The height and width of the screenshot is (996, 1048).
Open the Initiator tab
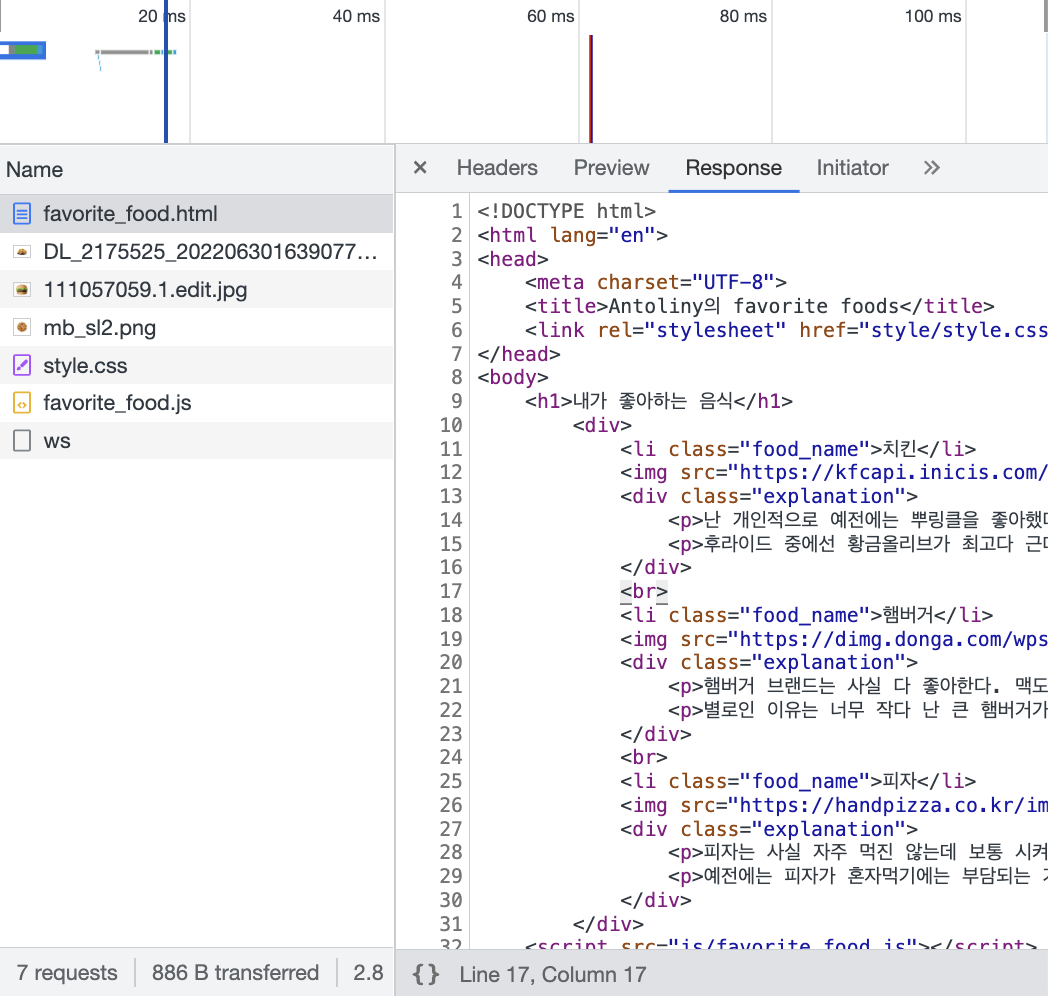[852, 167]
